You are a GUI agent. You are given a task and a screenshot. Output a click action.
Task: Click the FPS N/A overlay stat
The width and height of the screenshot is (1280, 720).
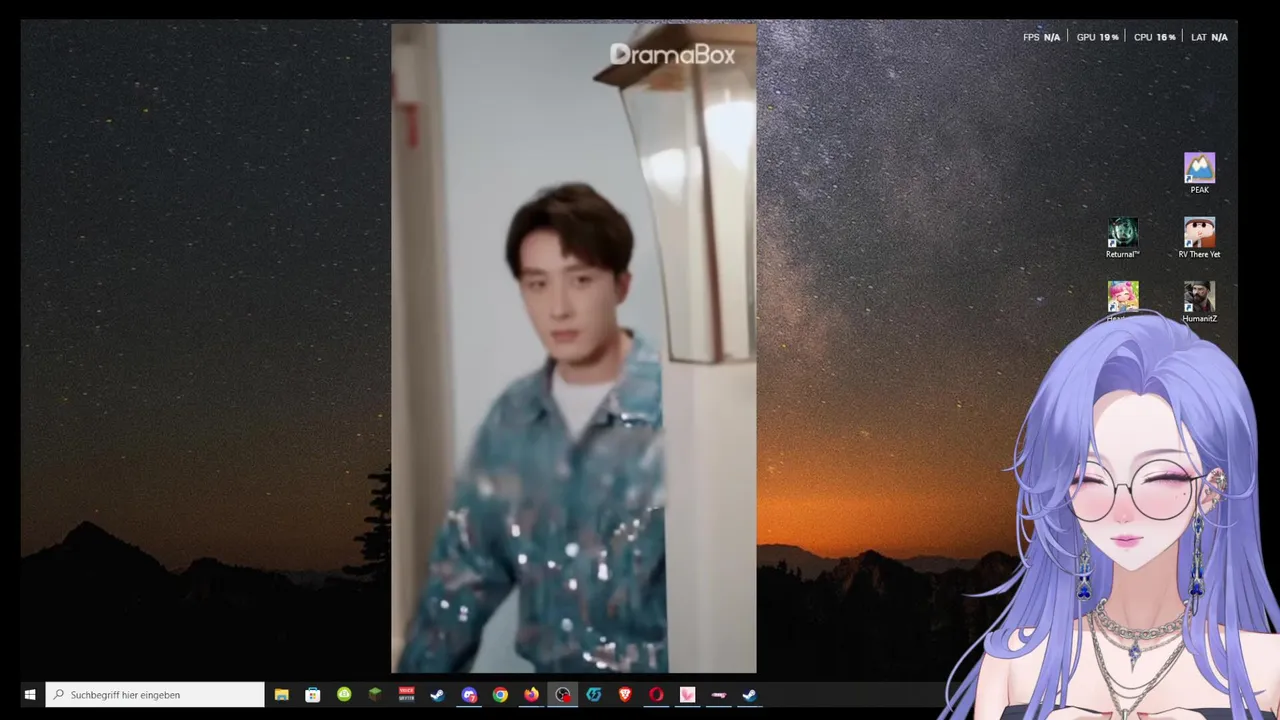click(1041, 37)
